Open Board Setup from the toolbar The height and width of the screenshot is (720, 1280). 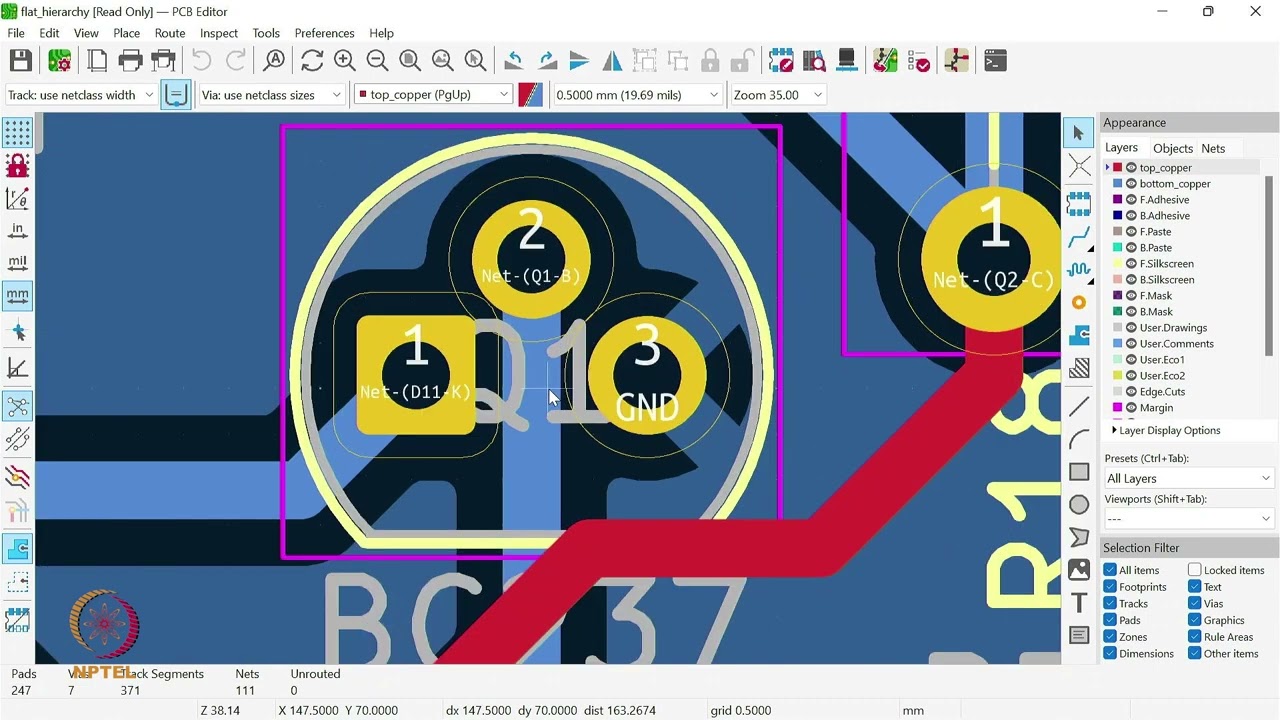point(59,61)
